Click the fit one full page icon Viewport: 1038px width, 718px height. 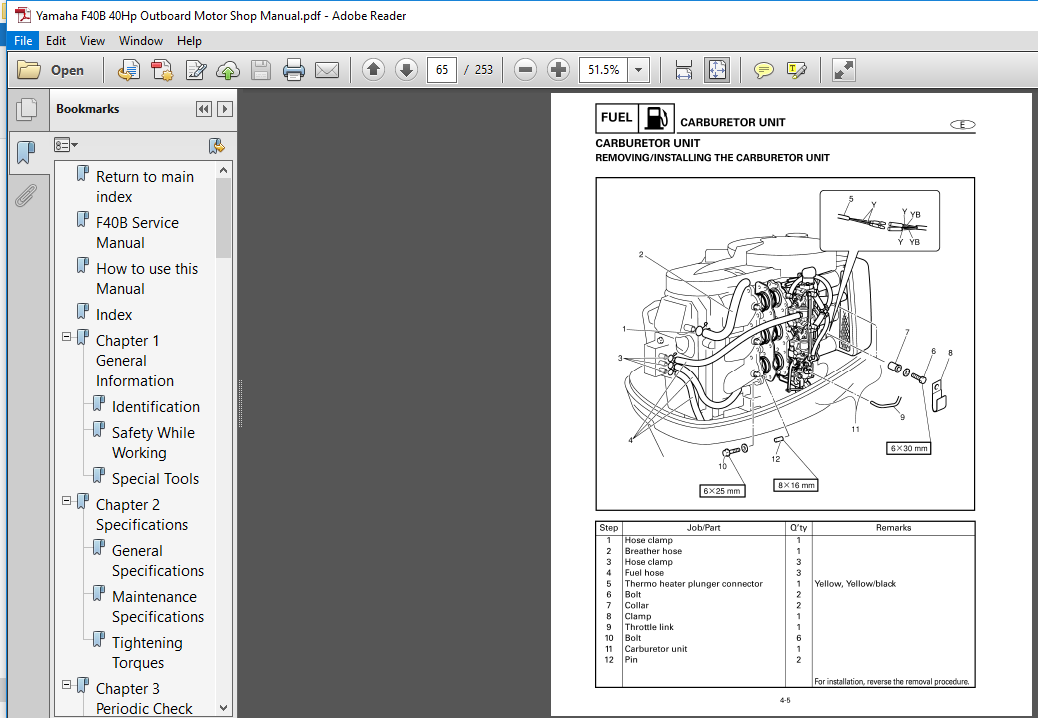point(717,69)
